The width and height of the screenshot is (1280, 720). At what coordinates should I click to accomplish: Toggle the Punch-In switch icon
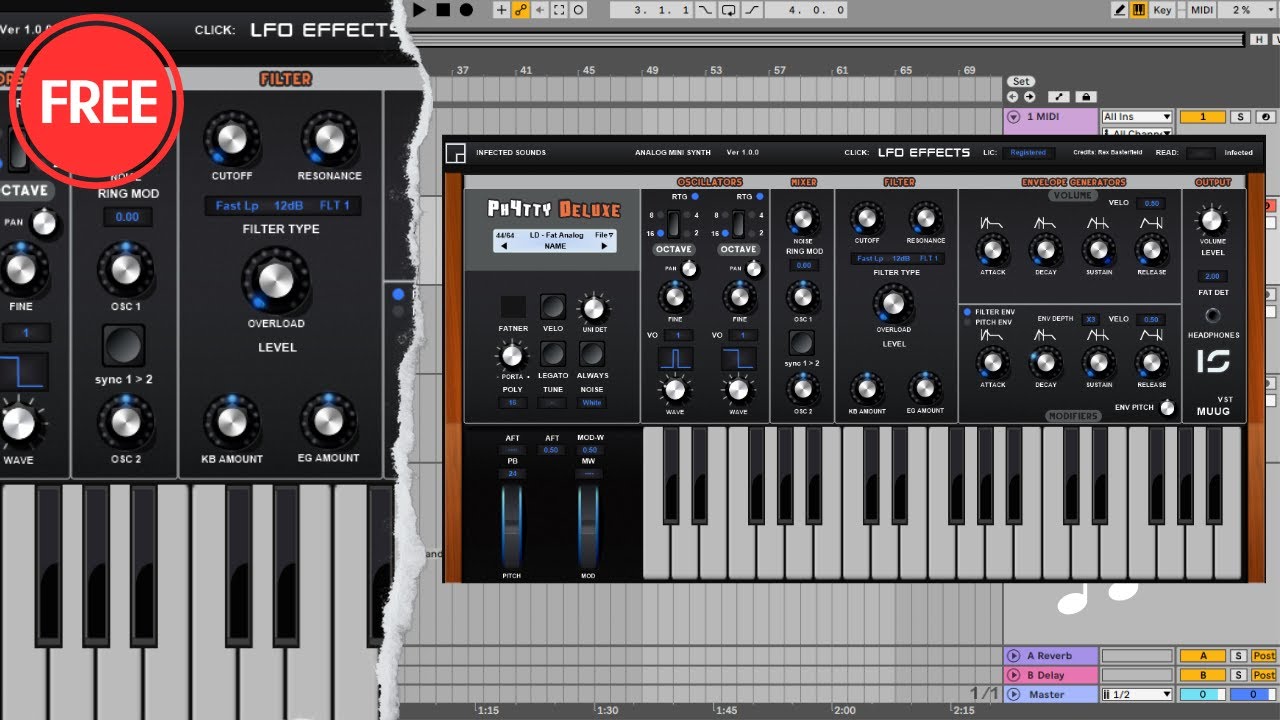click(x=707, y=10)
